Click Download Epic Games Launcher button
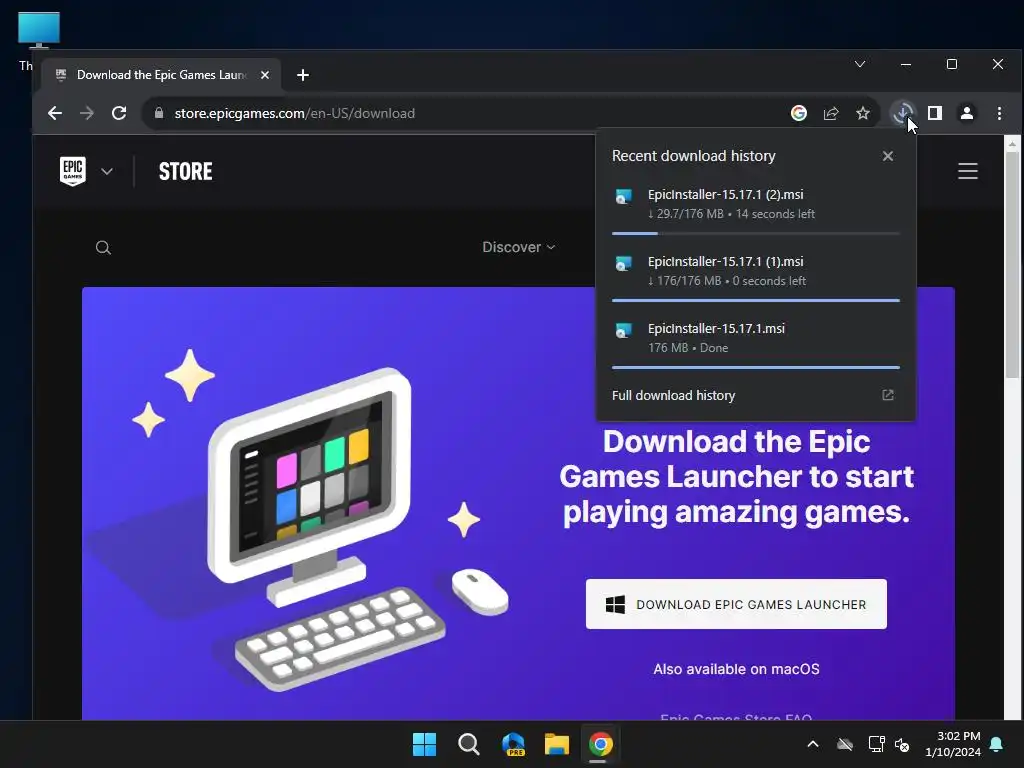The image size is (1024, 768). 736,604
